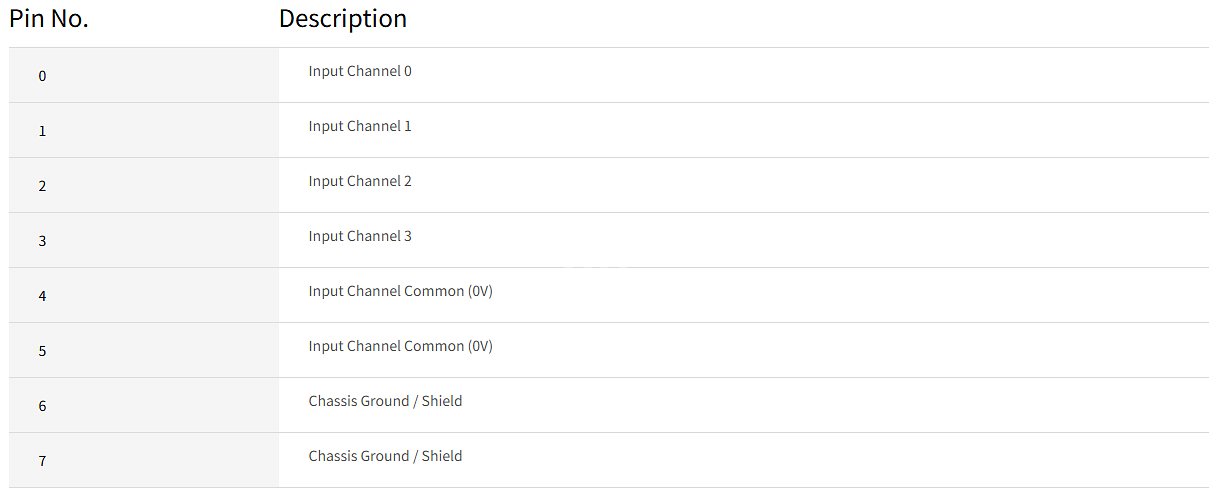This screenshot has width=1217, height=494.
Task: Select the pin number 0 cell
Action: [144, 75]
